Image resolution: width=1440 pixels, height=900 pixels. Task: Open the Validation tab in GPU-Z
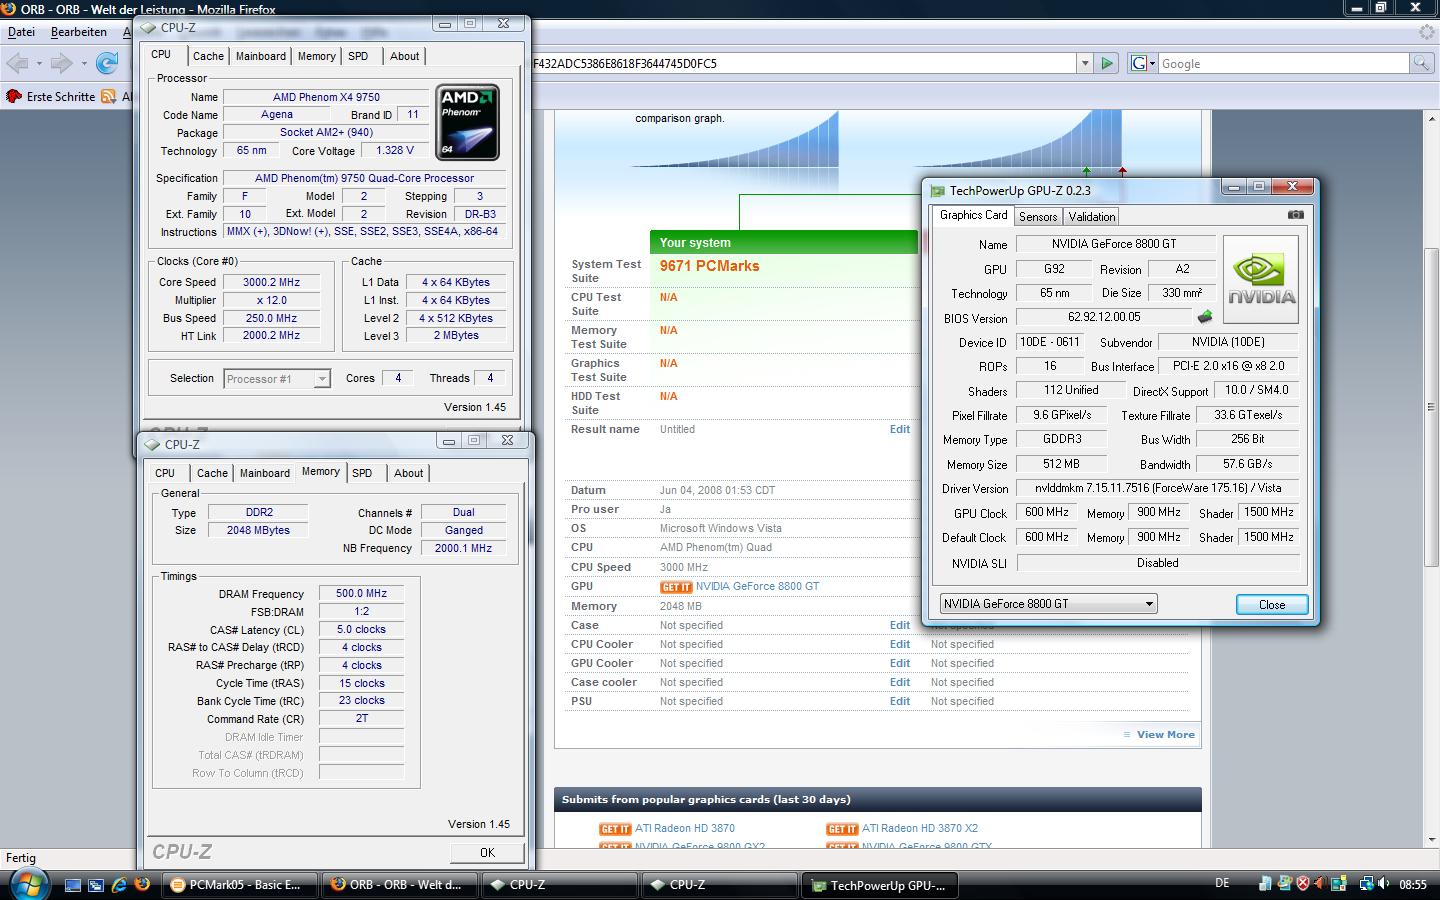tap(1091, 217)
